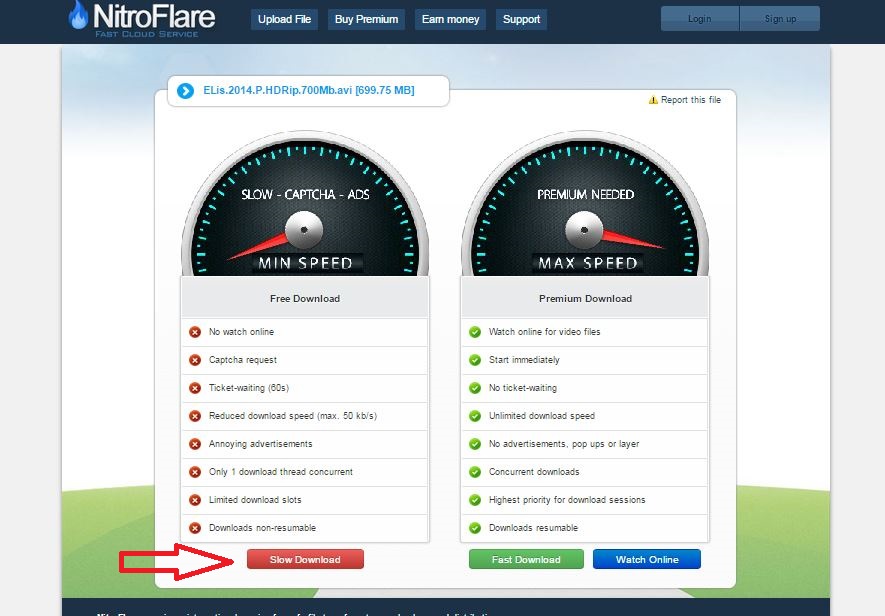Click the warning icon next to Report this file

click(653, 100)
